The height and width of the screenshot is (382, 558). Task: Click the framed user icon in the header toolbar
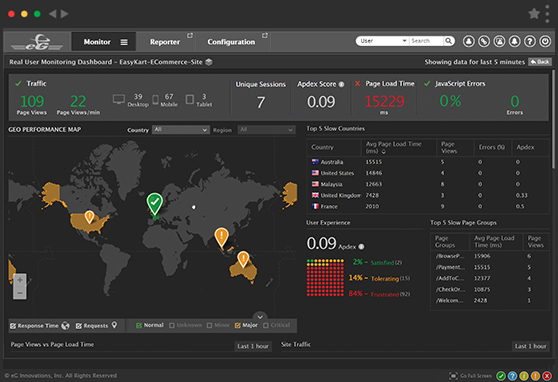[x=499, y=41]
